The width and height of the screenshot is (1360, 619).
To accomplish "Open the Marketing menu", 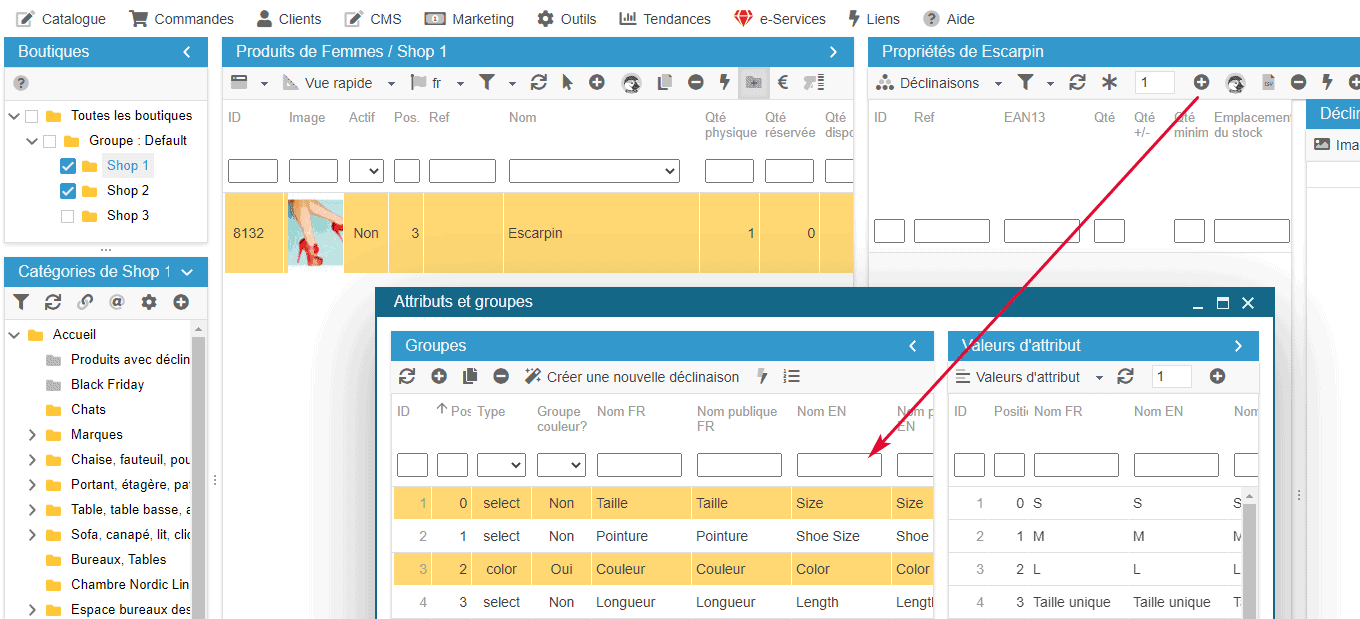I will click(x=469, y=19).
